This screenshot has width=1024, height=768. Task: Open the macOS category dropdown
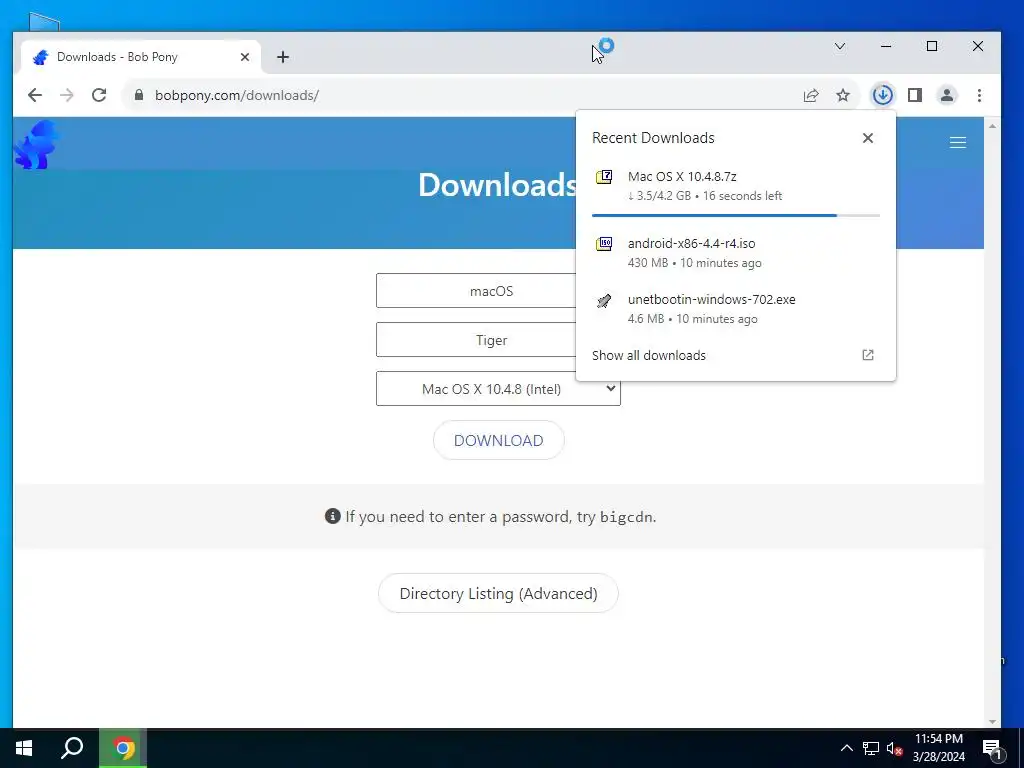[476, 291]
